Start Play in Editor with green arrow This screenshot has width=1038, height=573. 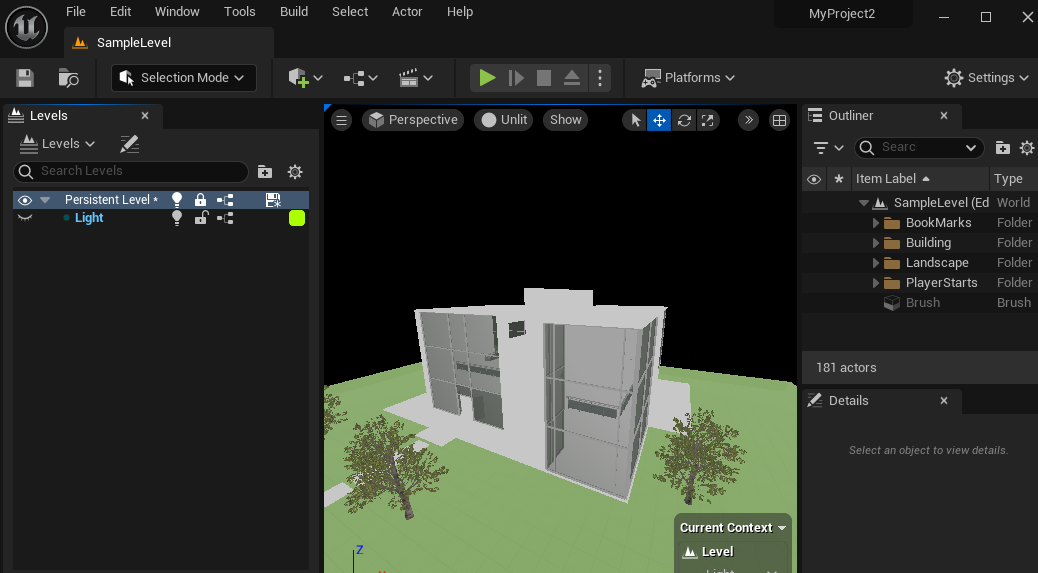click(487, 78)
